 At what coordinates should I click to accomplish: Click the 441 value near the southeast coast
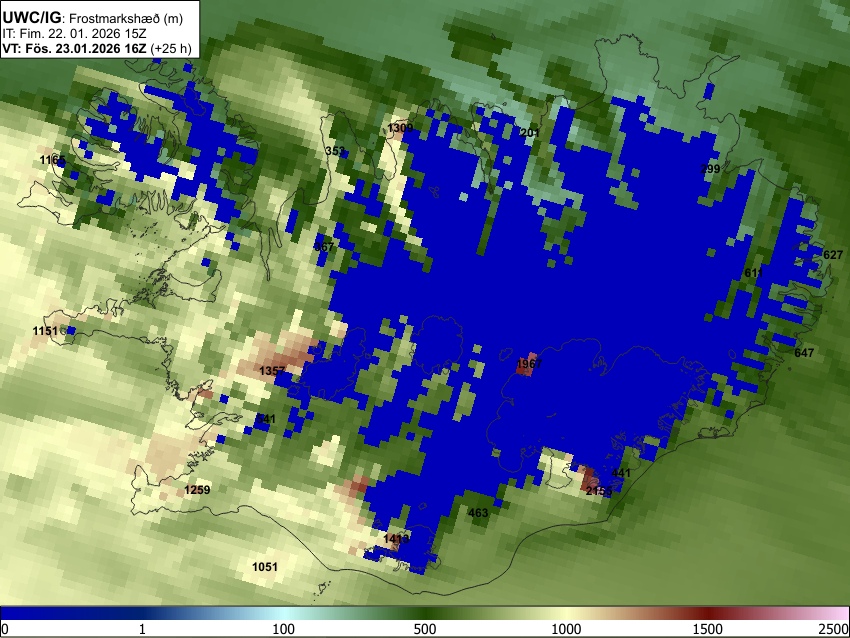pos(621,473)
